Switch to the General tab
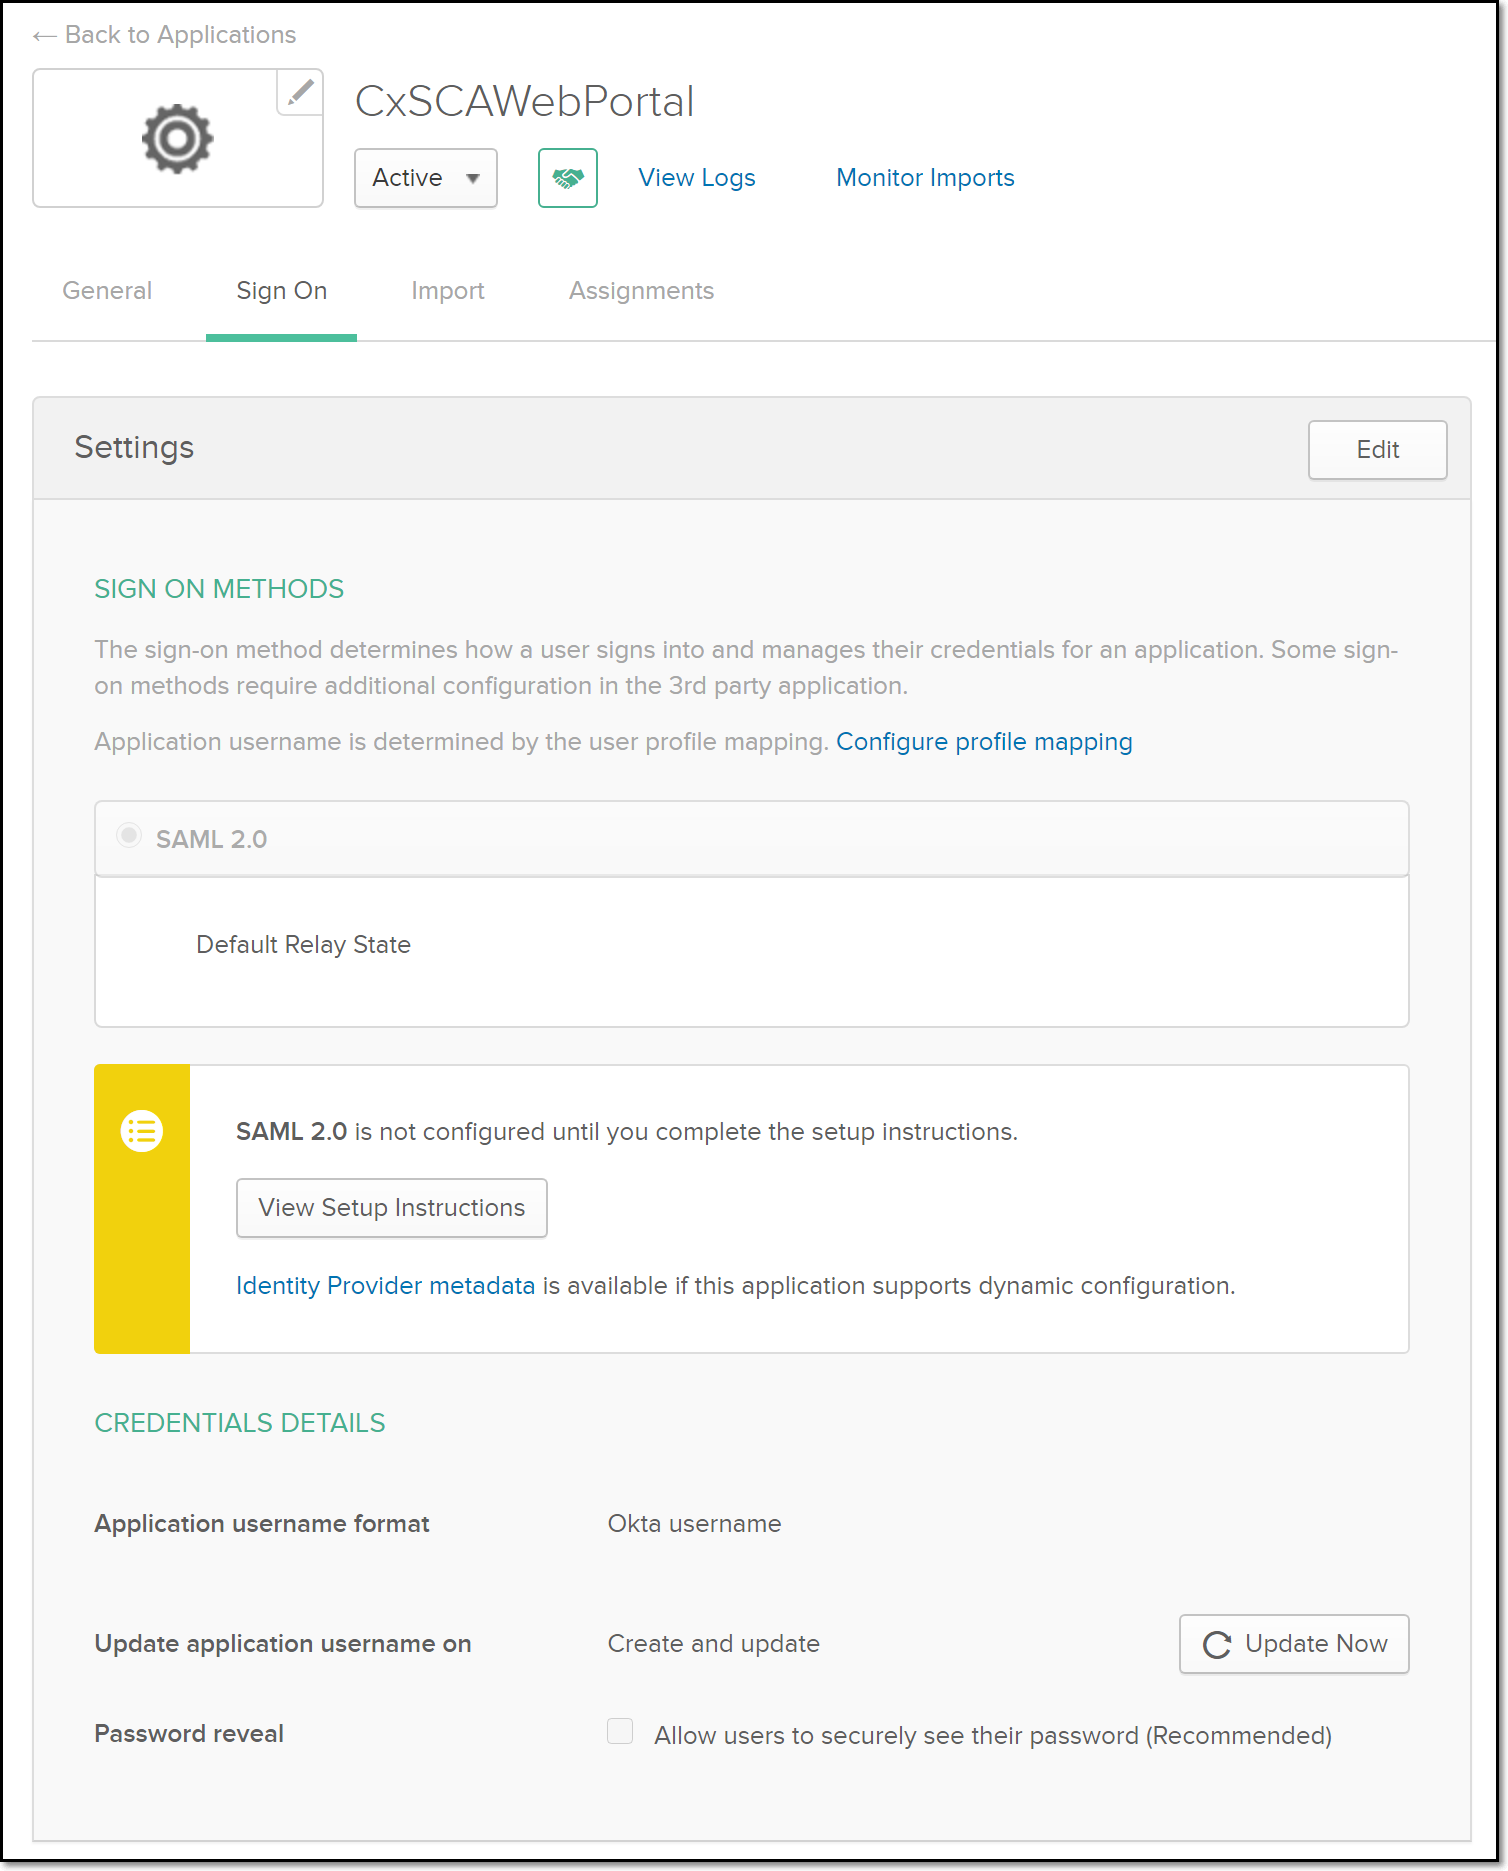 [x=107, y=291]
